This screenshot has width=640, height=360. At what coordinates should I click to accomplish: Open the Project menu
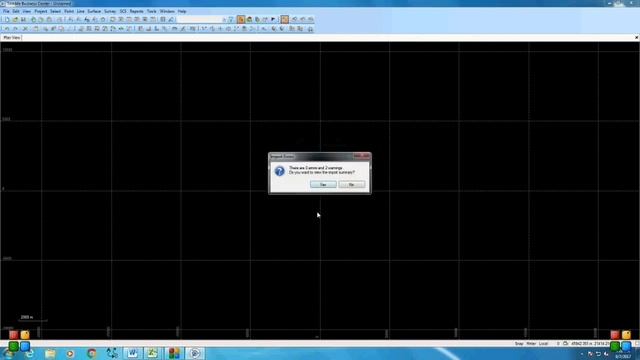click(40, 11)
